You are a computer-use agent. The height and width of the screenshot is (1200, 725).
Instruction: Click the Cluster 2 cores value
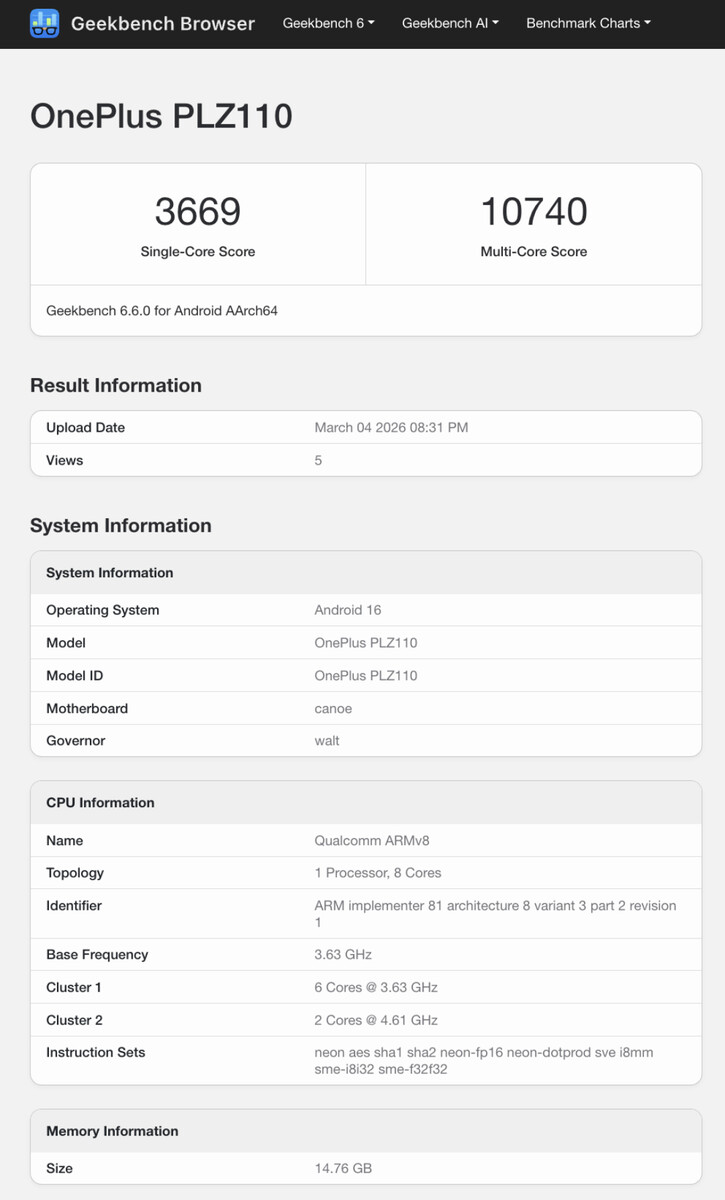click(x=376, y=1020)
